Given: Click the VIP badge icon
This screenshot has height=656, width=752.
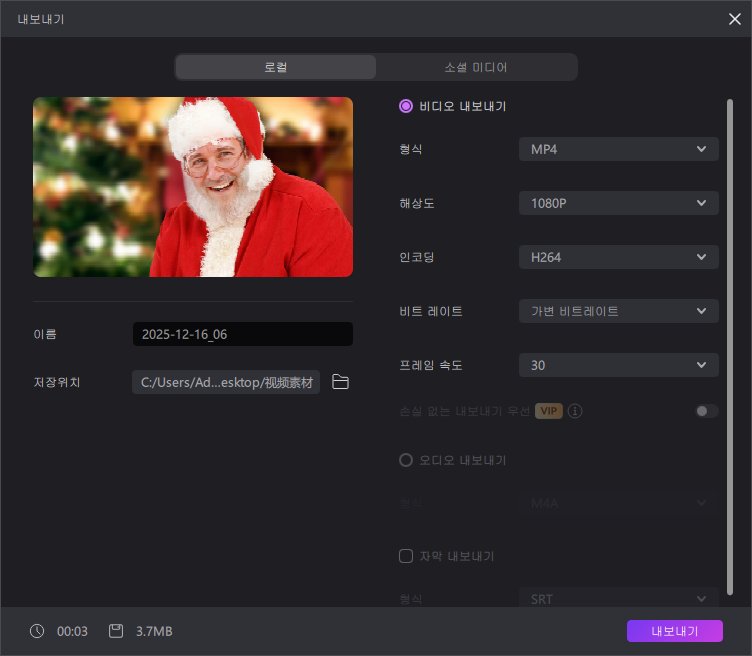Looking at the screenshot, I should point(547,411).
